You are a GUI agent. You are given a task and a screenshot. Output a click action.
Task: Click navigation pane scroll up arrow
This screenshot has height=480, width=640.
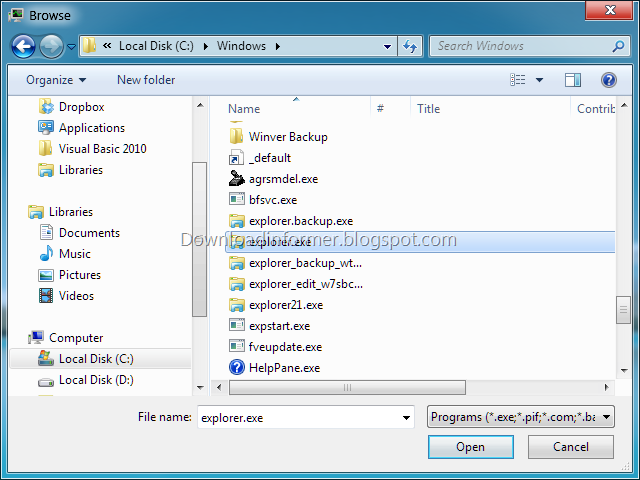(x=200, y=105)
